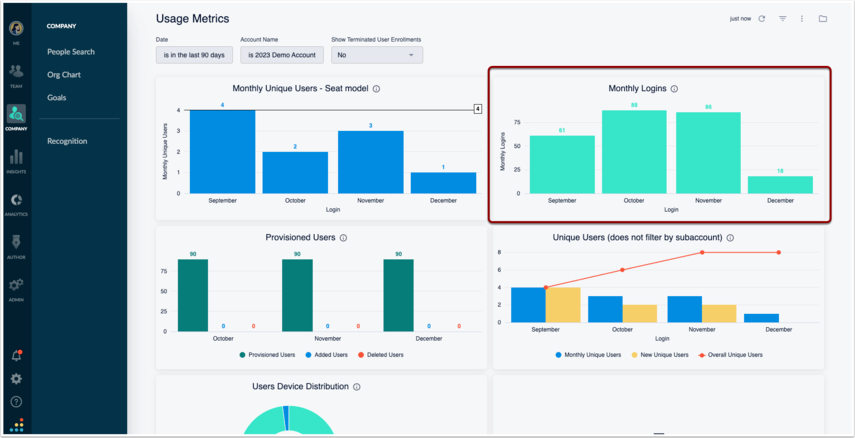Click reference line label 4 in seat chart

[x=478, y=110]
